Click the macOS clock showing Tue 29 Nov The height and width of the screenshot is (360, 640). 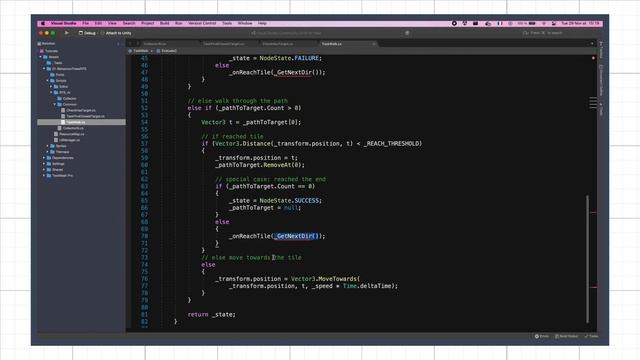click(580, 24)
